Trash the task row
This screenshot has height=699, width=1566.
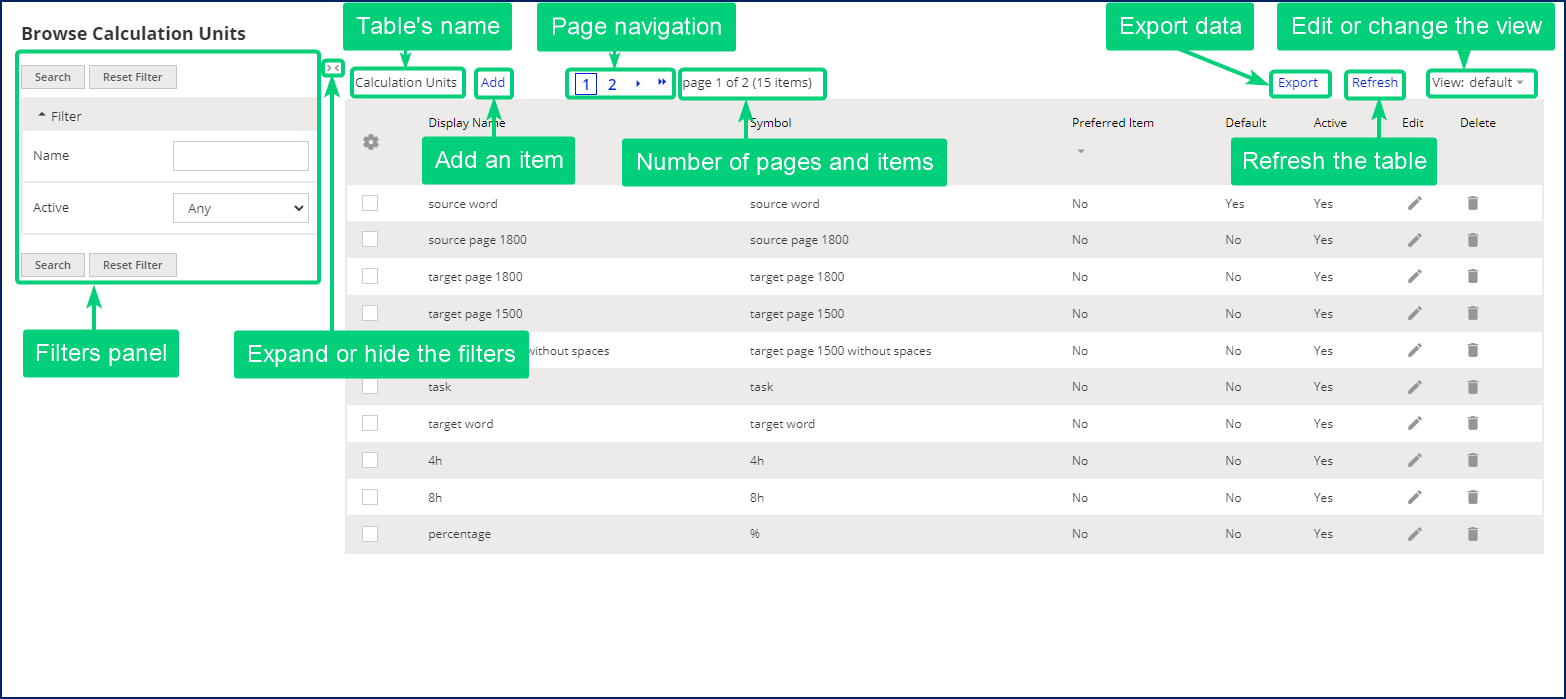point(1472,387)
